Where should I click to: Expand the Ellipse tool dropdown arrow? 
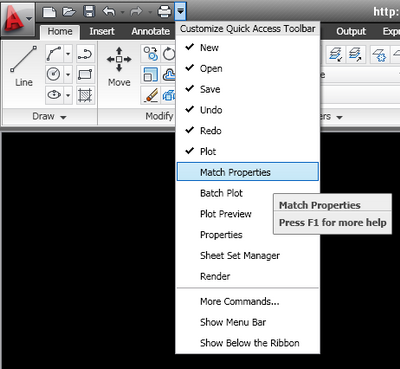[x=68, y=95]
